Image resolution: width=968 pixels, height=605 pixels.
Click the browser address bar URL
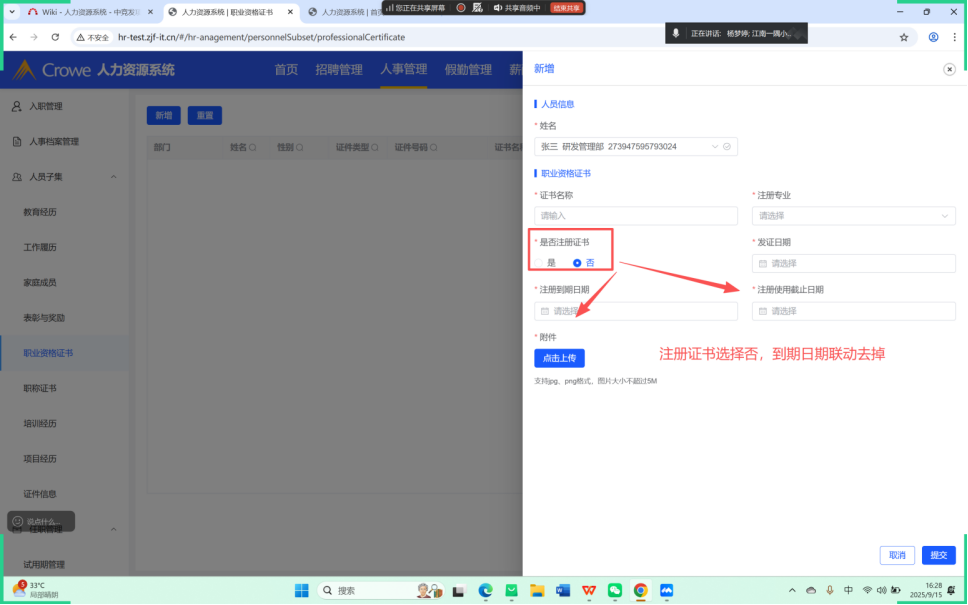261,38
